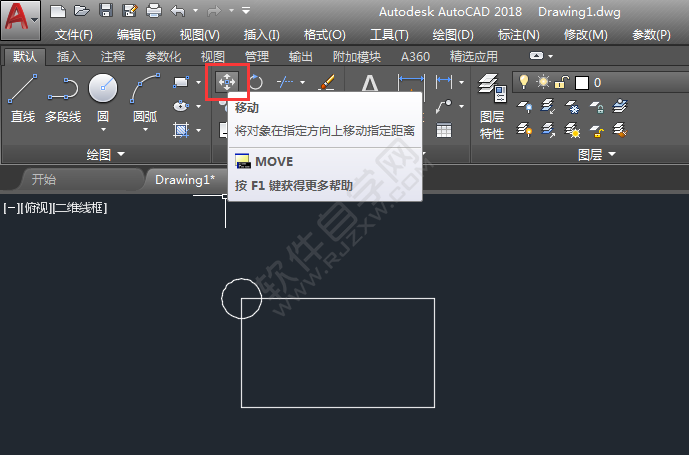Activate the Move (移动) tool

pos(227,82)
